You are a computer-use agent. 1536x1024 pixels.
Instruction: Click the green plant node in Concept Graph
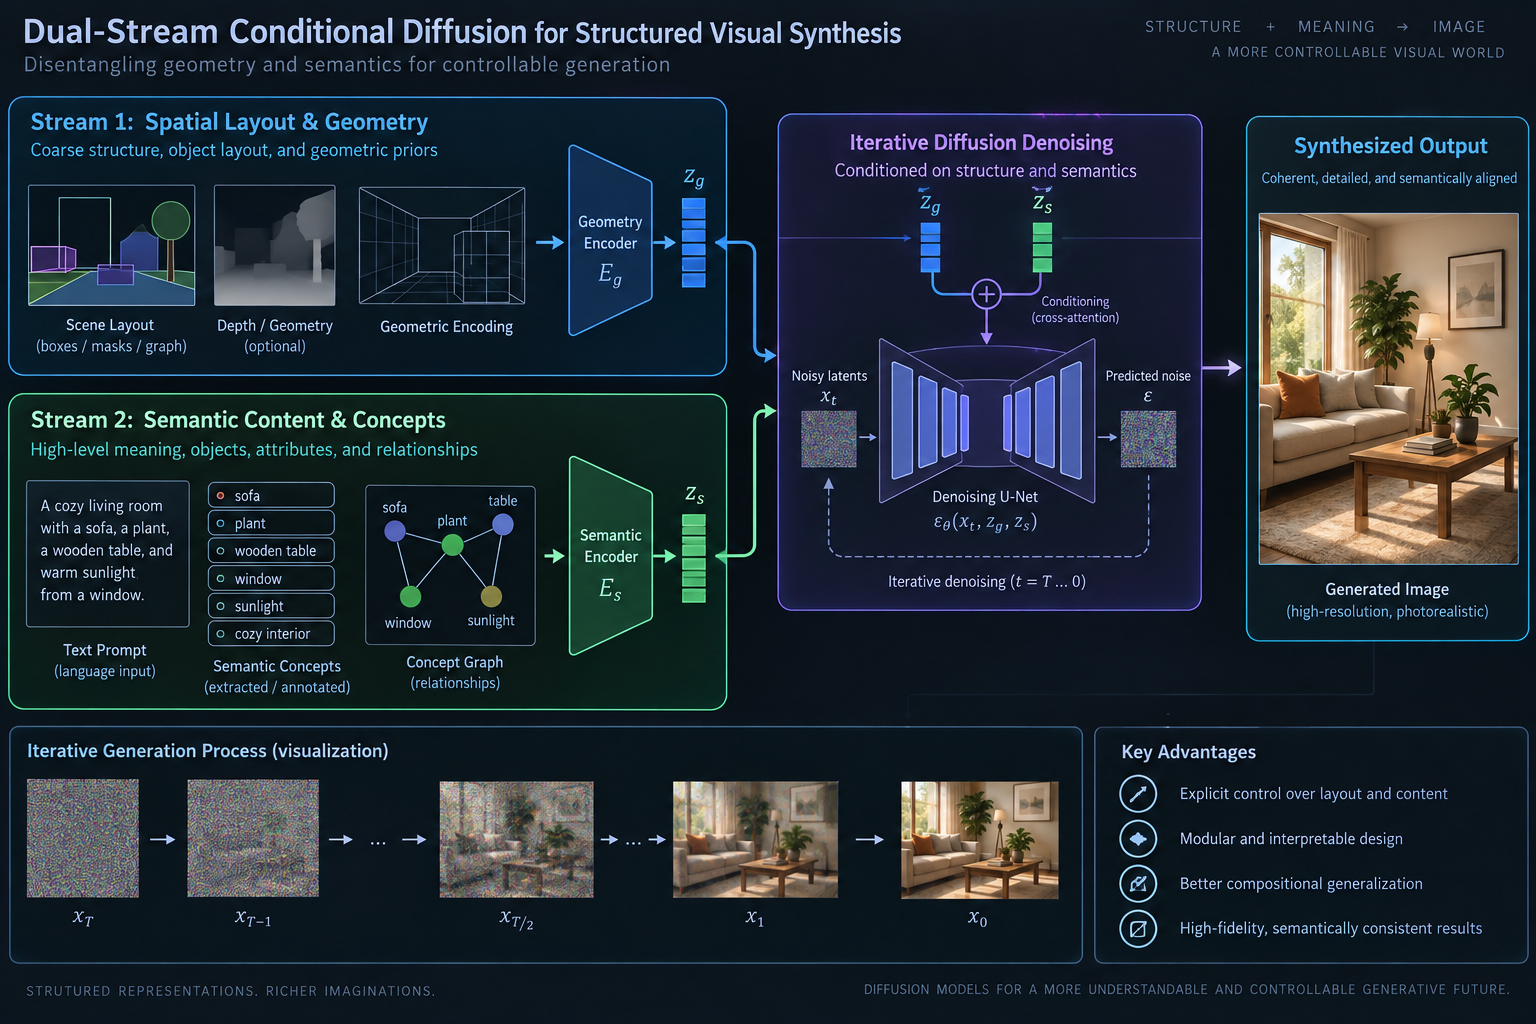[x=452, y=545]
